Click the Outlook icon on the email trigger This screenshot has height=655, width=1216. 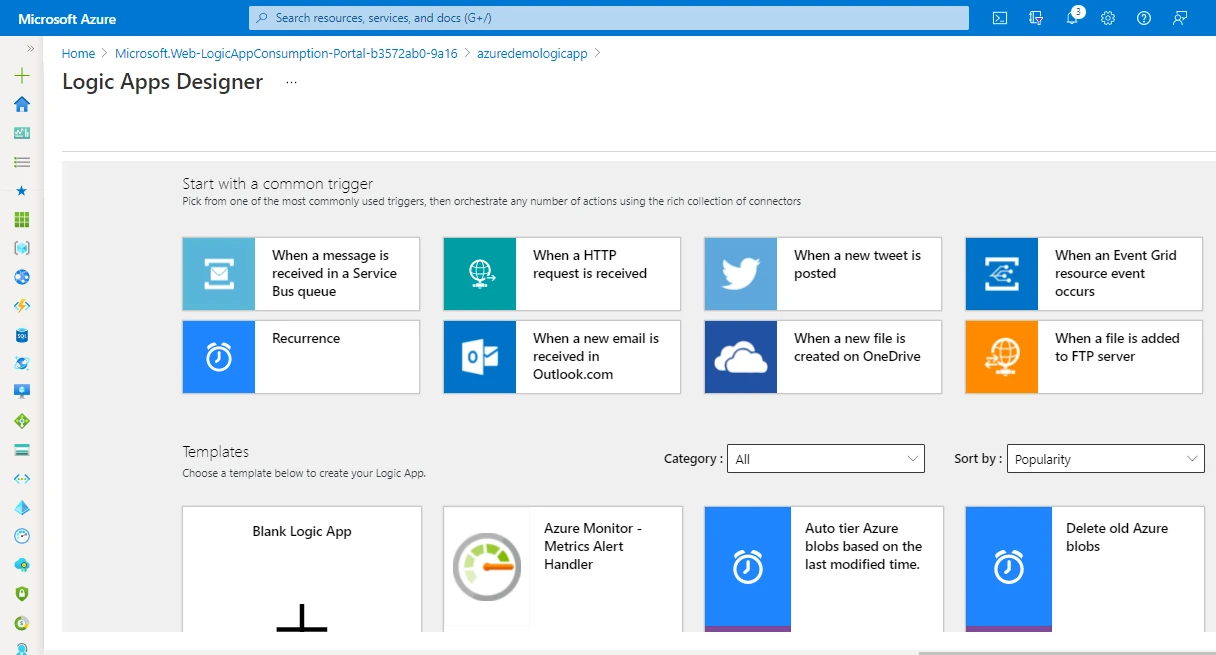(479, 357)
